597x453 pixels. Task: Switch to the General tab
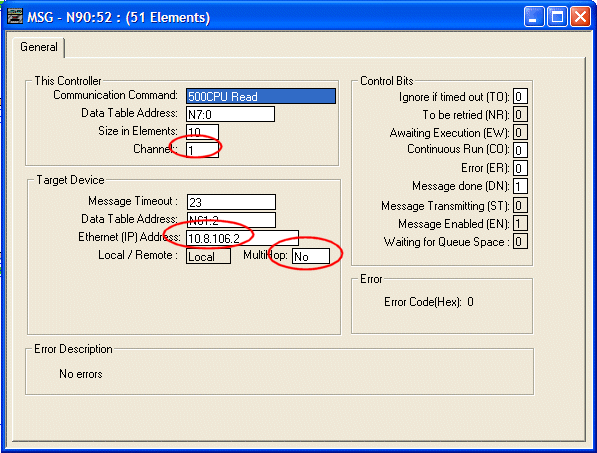click(x=39, y=47)
